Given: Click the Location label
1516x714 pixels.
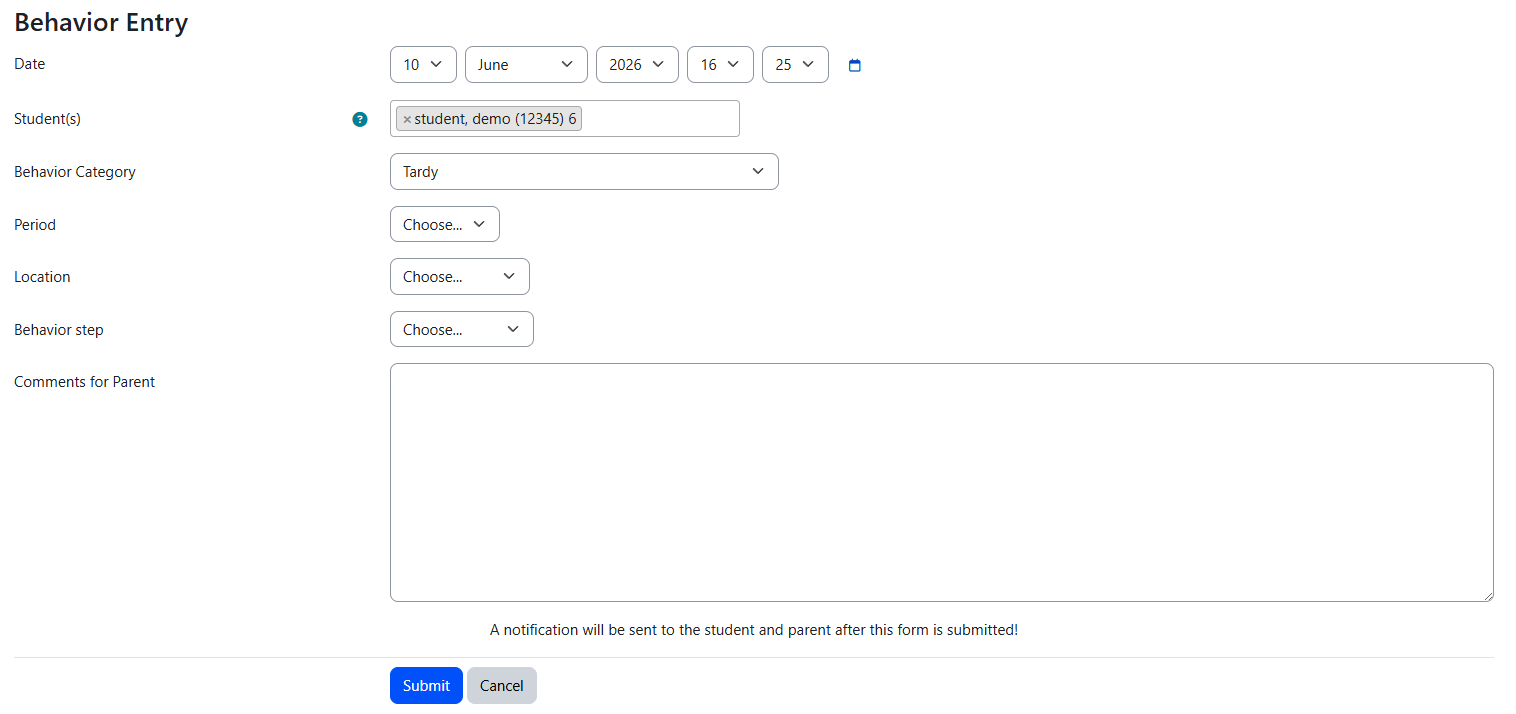Looking at the screenshot, I should [42, 277].
